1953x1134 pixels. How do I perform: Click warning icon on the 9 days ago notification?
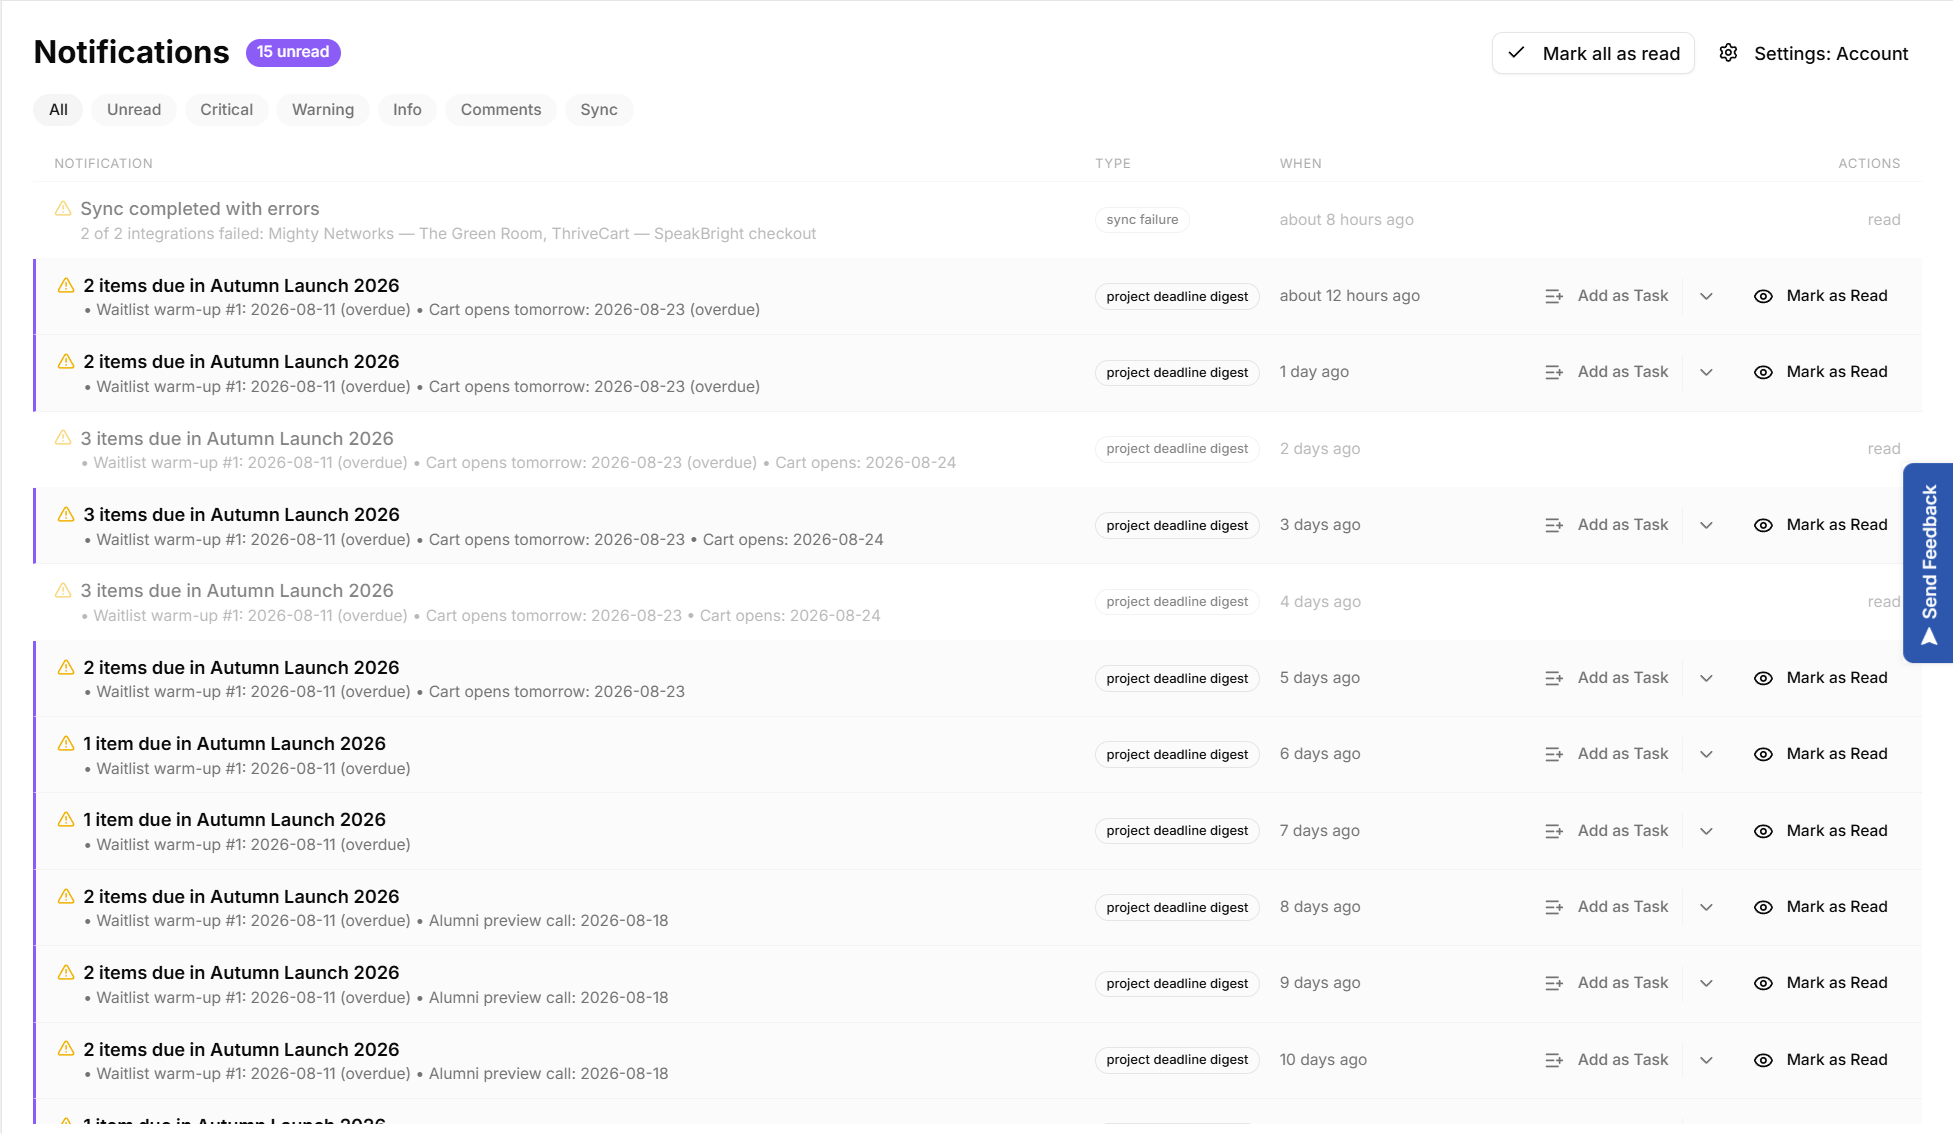point(66,972)
